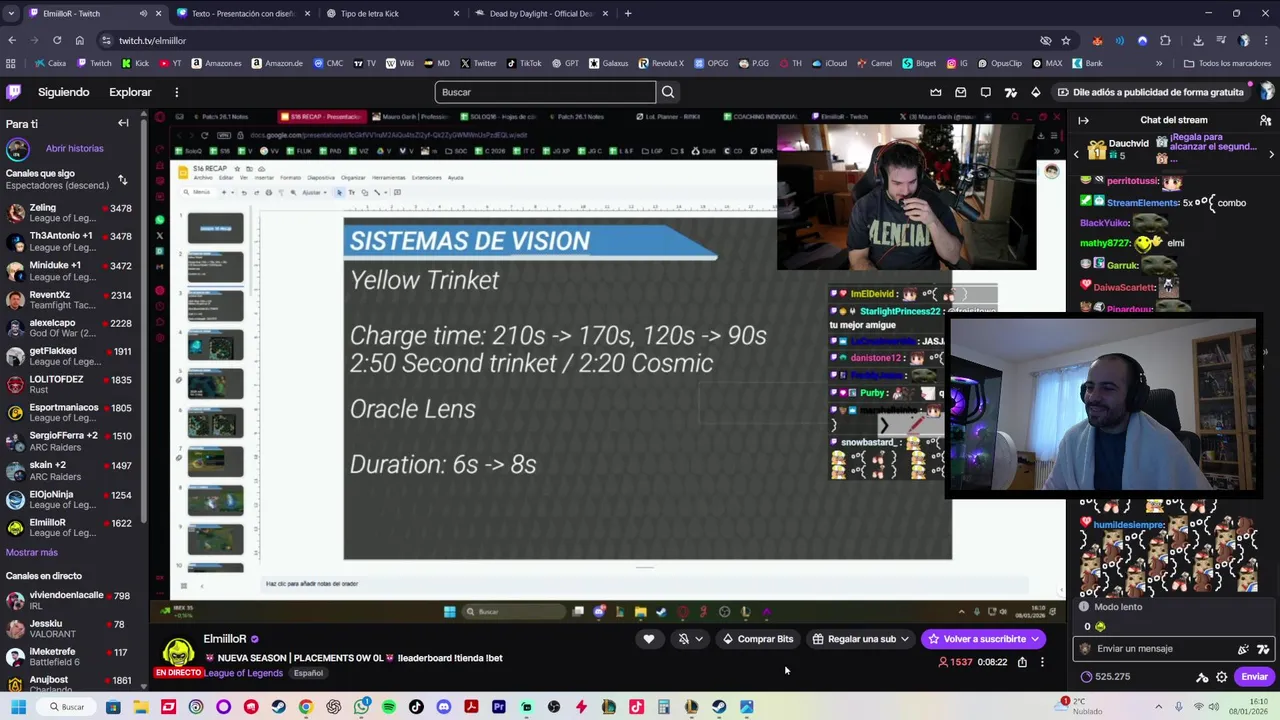
Task: Open new browser tab
Action: [628, 14]
